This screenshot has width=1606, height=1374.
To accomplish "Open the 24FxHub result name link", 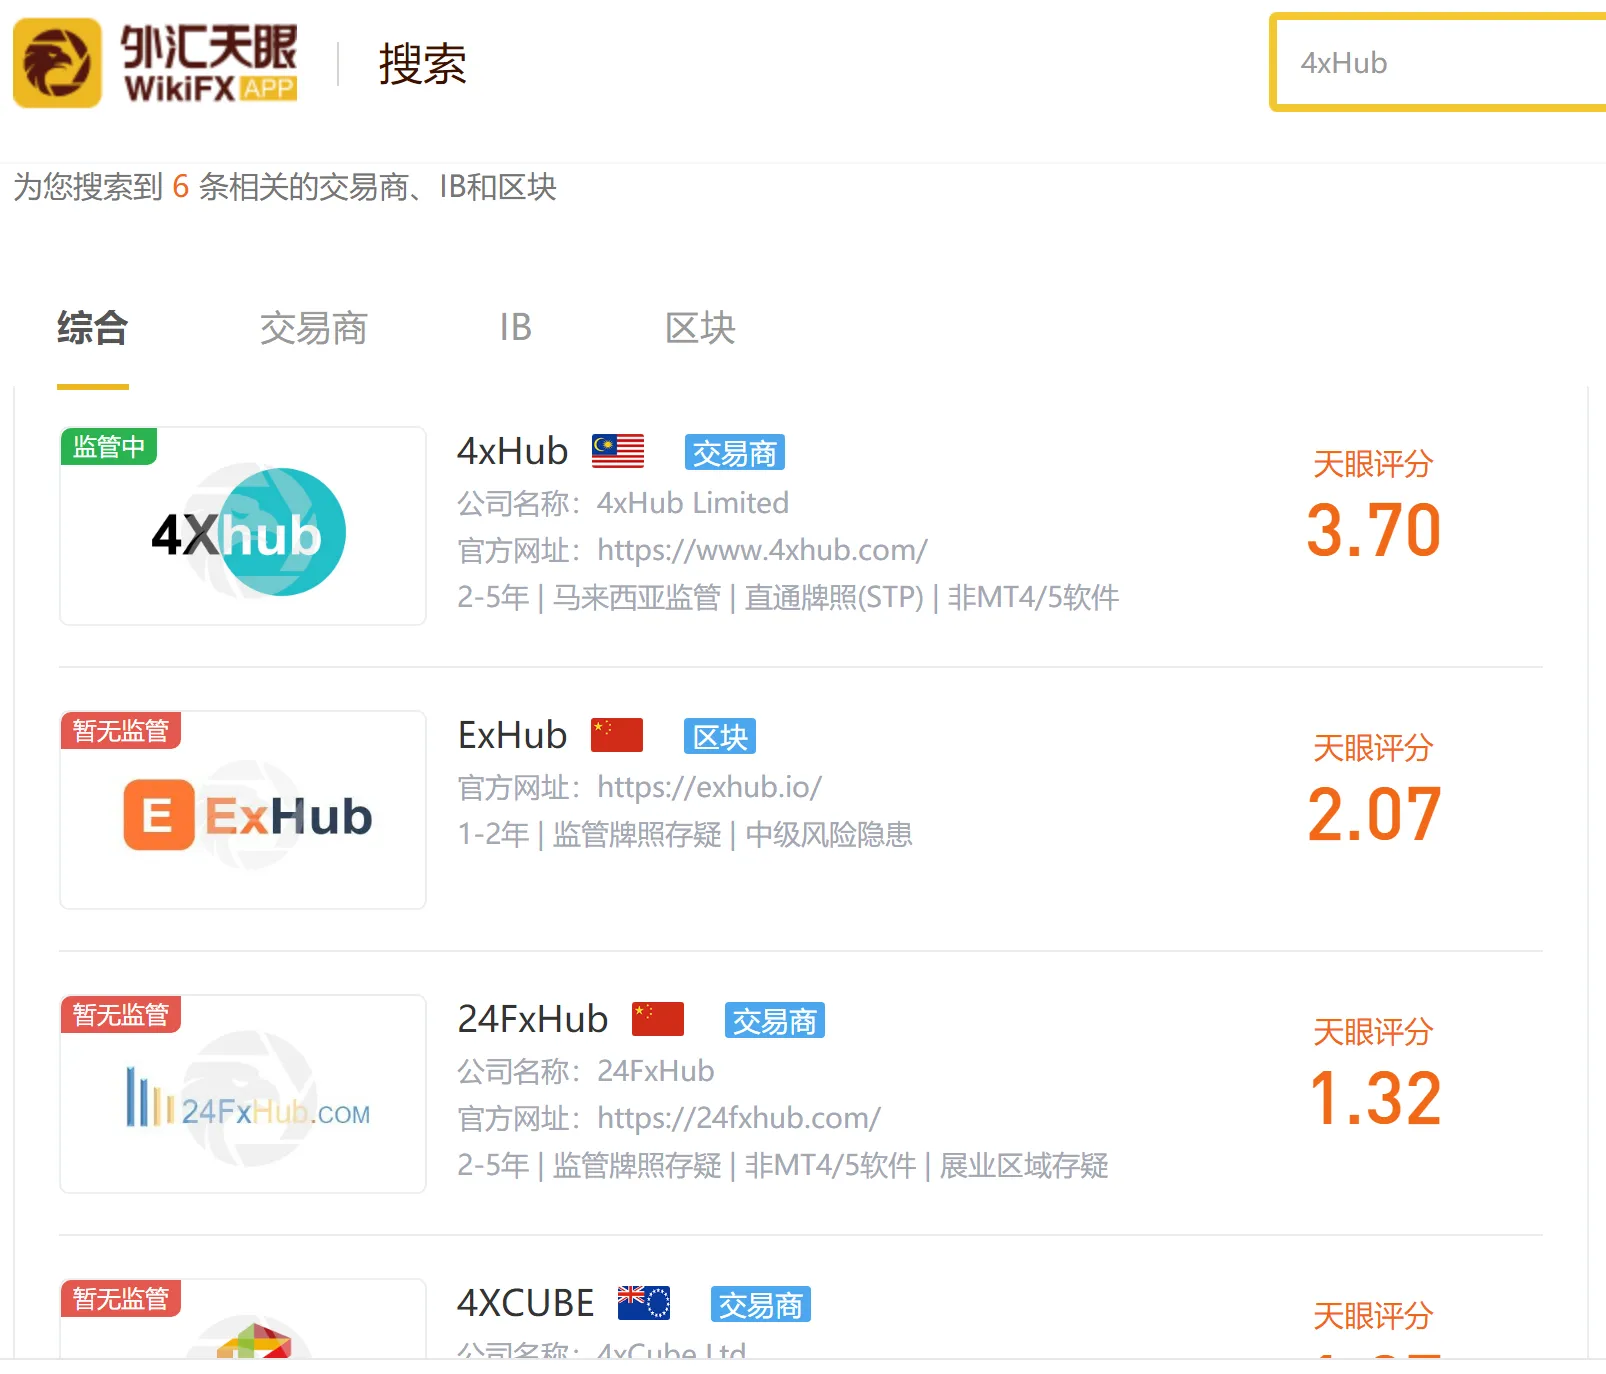I will coord(533,1020).
